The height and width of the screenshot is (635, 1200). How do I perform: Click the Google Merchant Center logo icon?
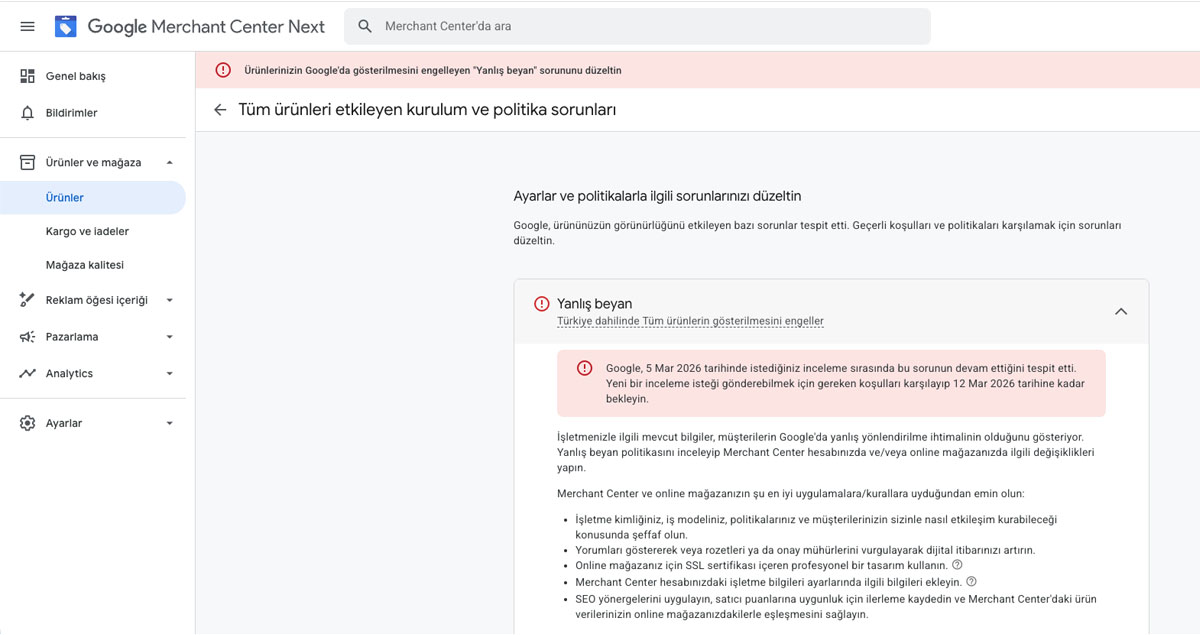pos(65,26)
